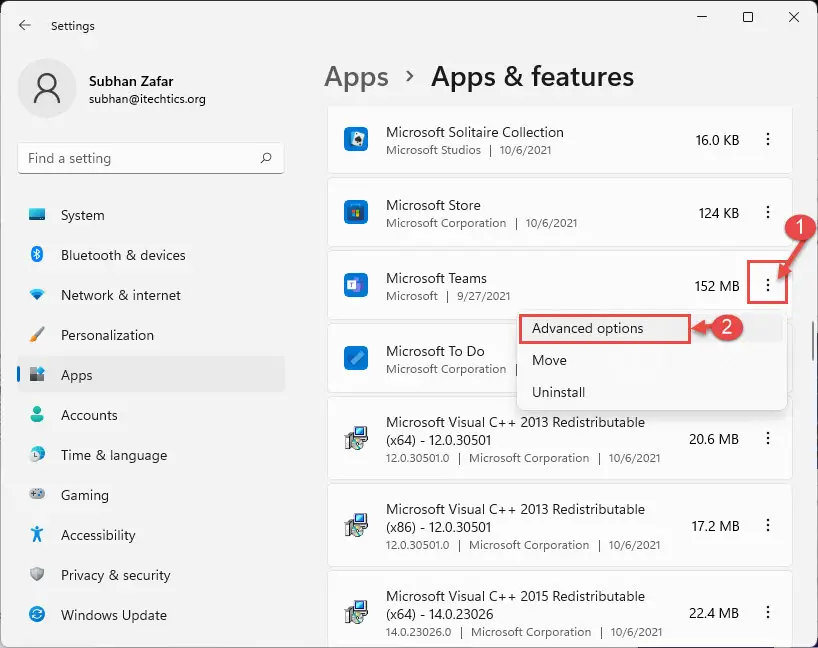Click the Find a setting search box
The height and width of the screenshot is (648, 818).
point(151,158)
